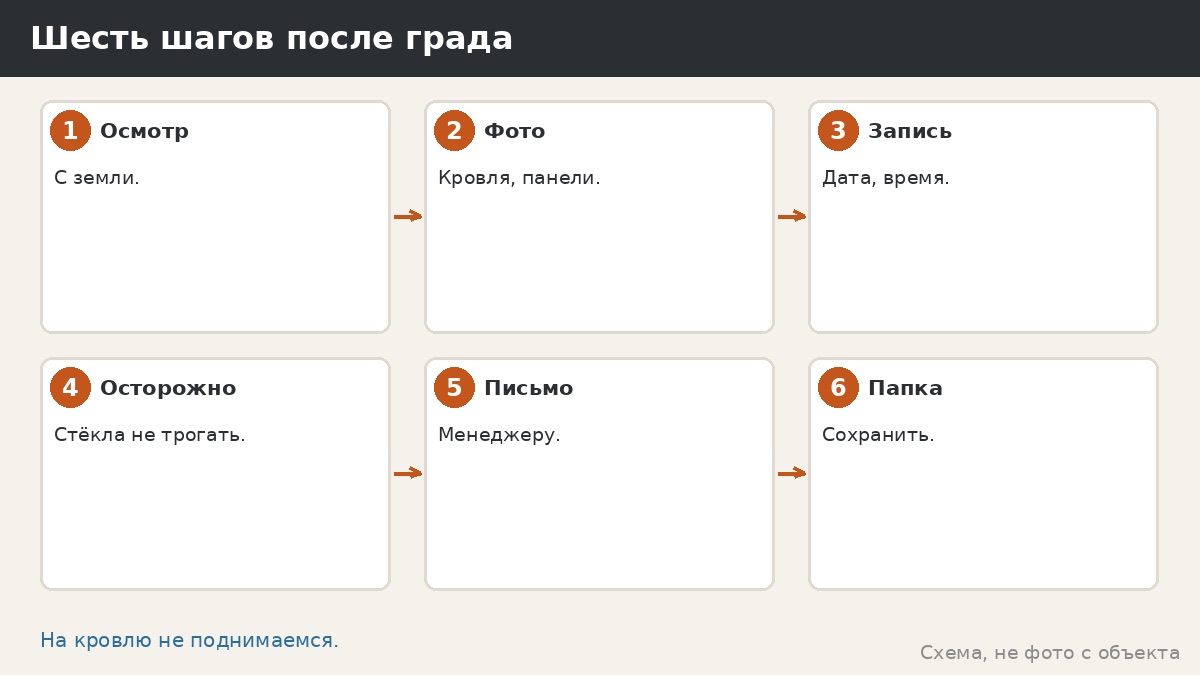Click the number 6 circle icon
The width and height of the screenshot is (1200, 675).
coord(838,388)
